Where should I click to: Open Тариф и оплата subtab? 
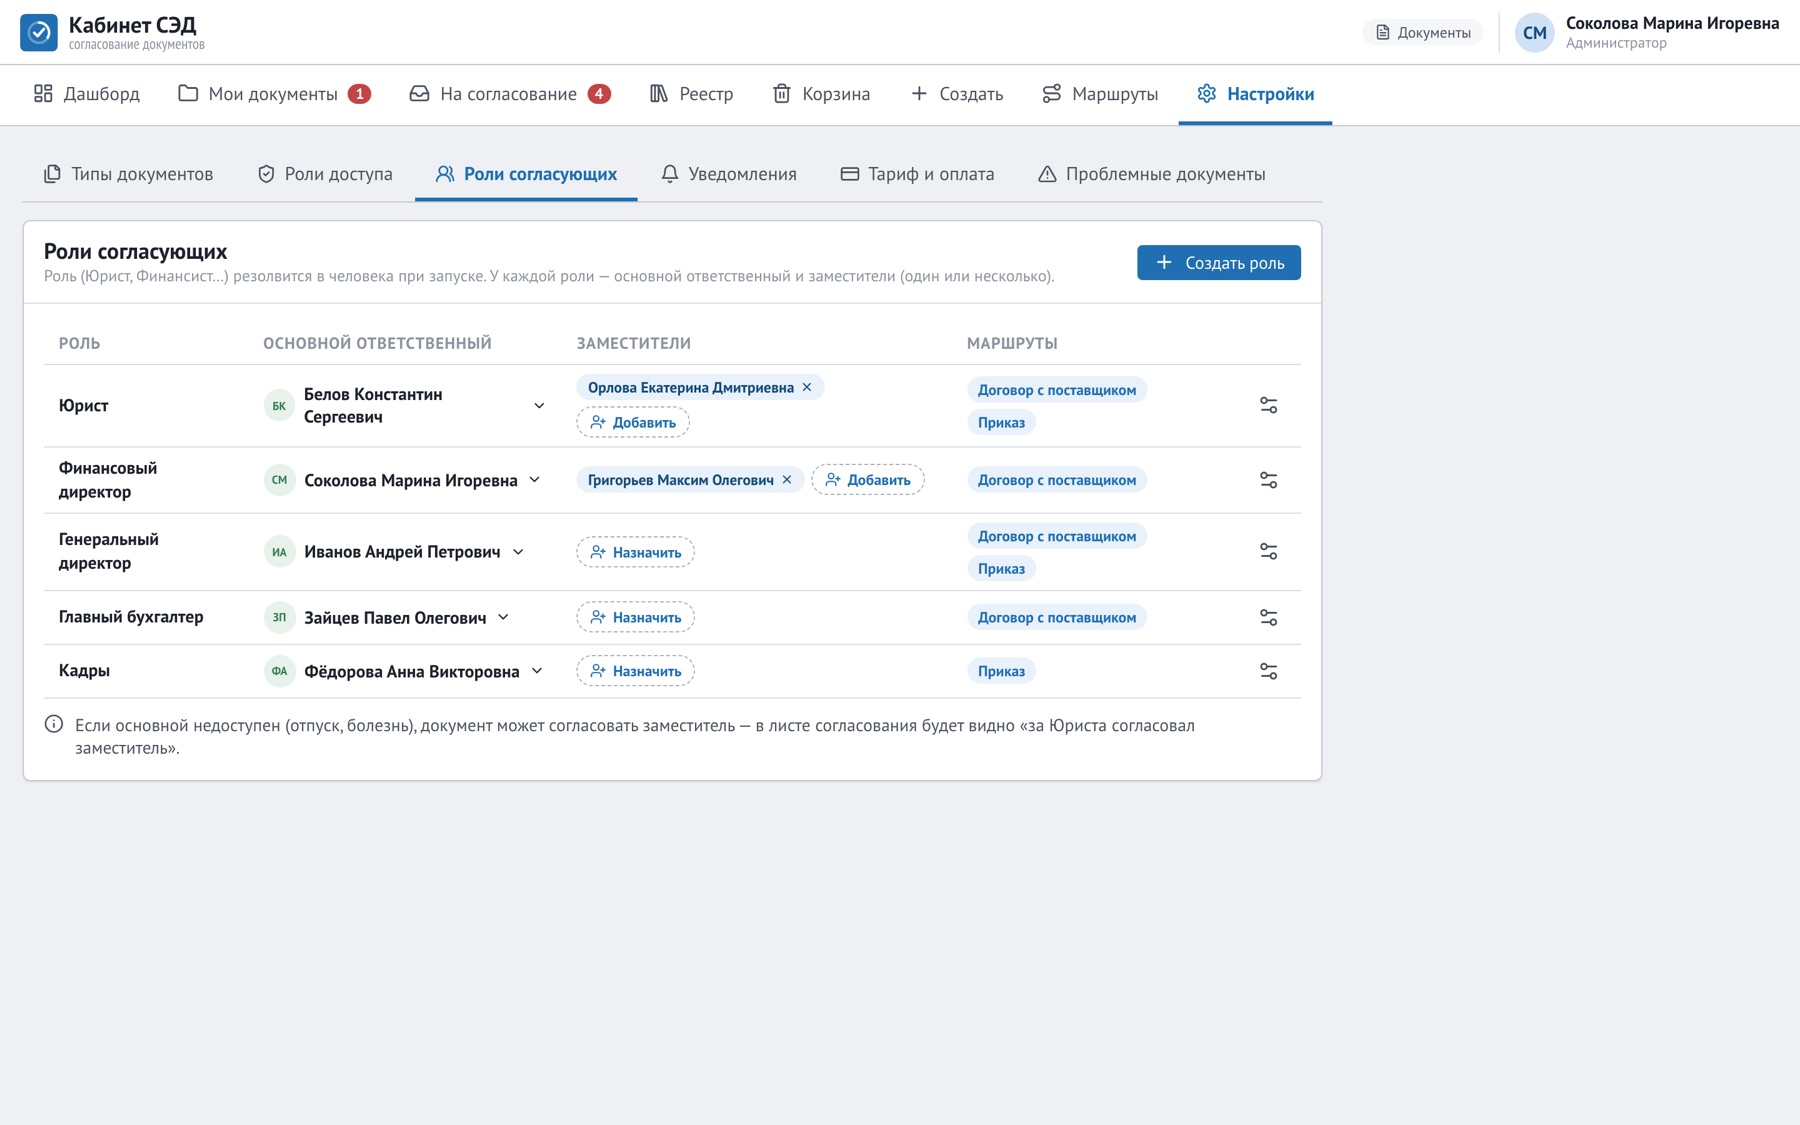point(918,174)
